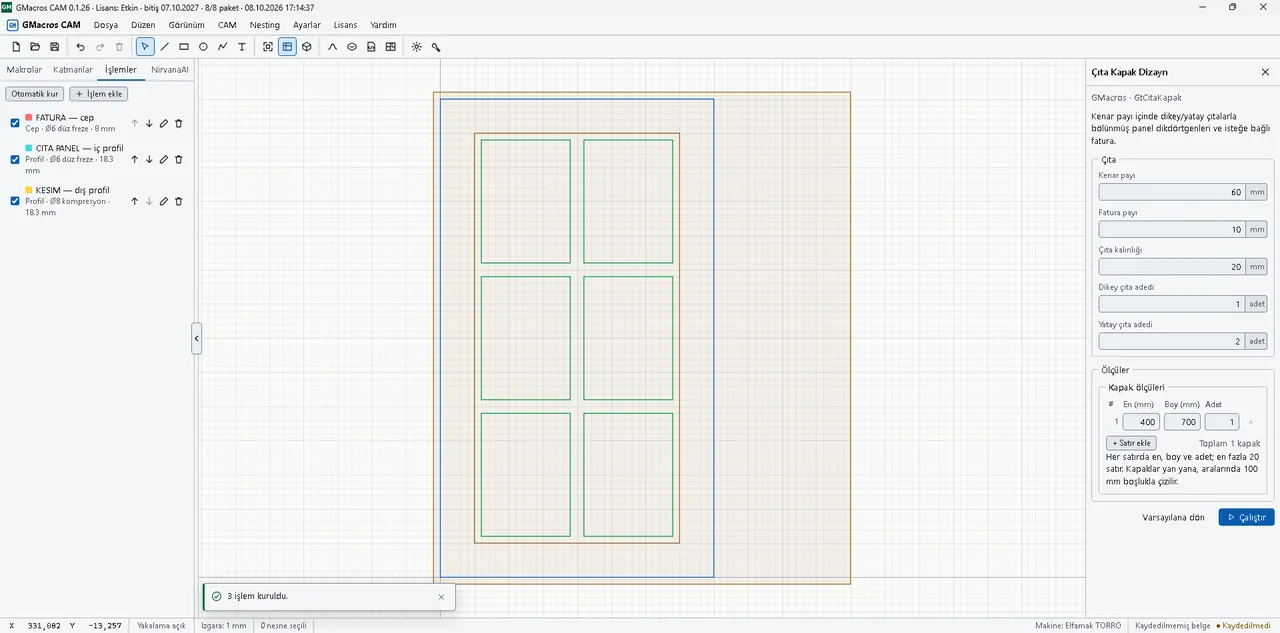
Task: Click the Çıta kalınlığı input field
Action: pos(1171,267)
